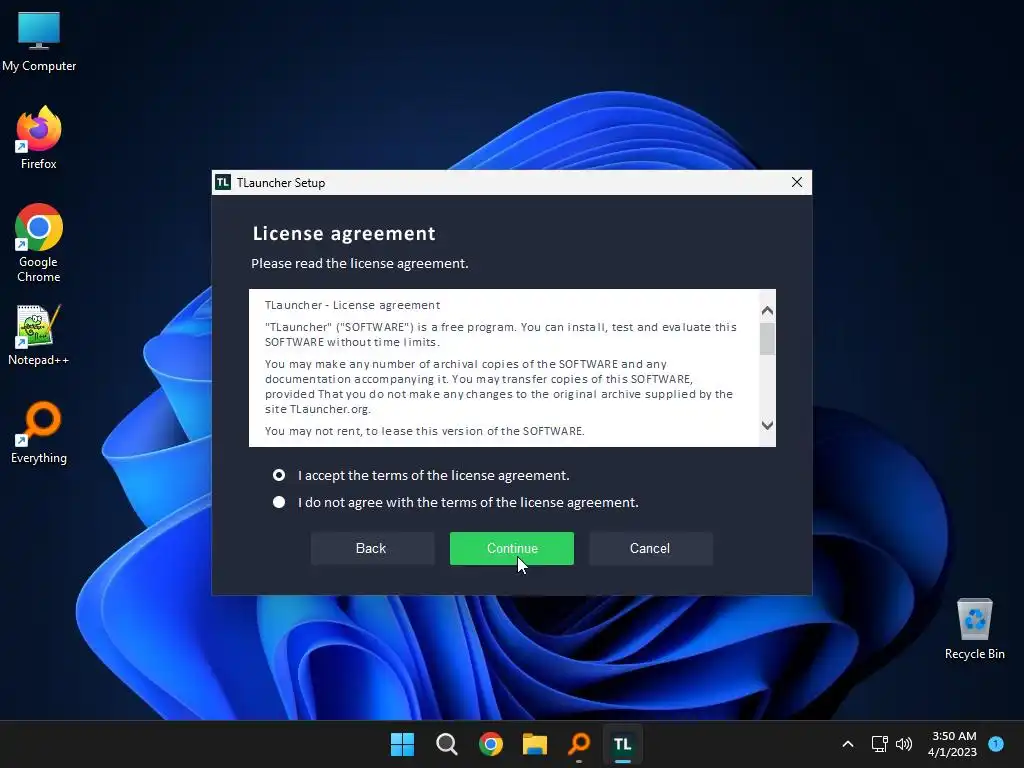Viewport: 1024px width, 768px height.
Task: Open the Everything search desktop shortcut
Action: (39, 432)
